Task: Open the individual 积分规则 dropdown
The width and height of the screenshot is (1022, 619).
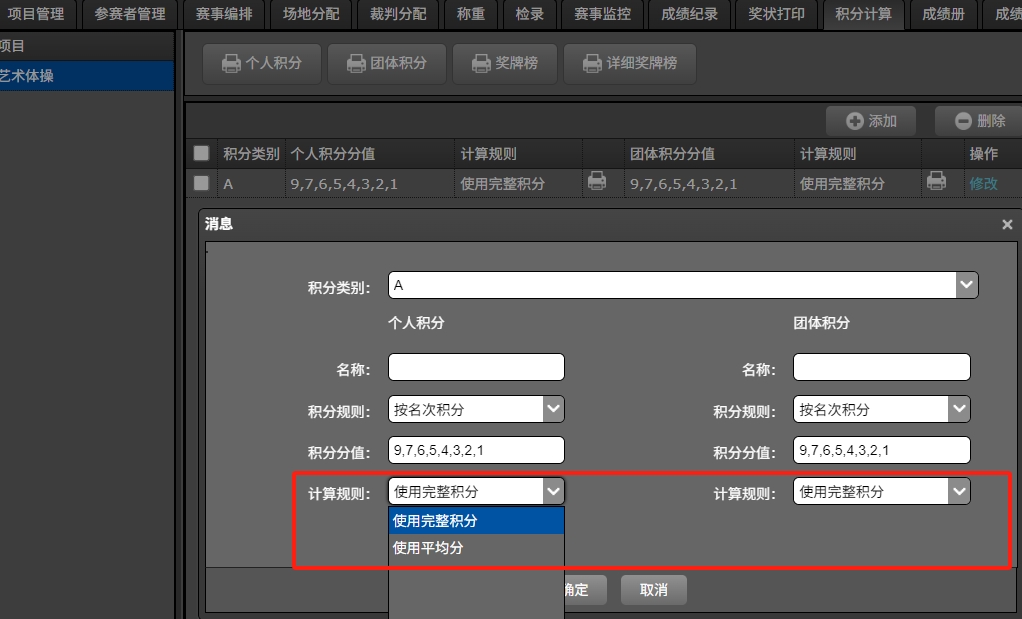Action: 553,409
